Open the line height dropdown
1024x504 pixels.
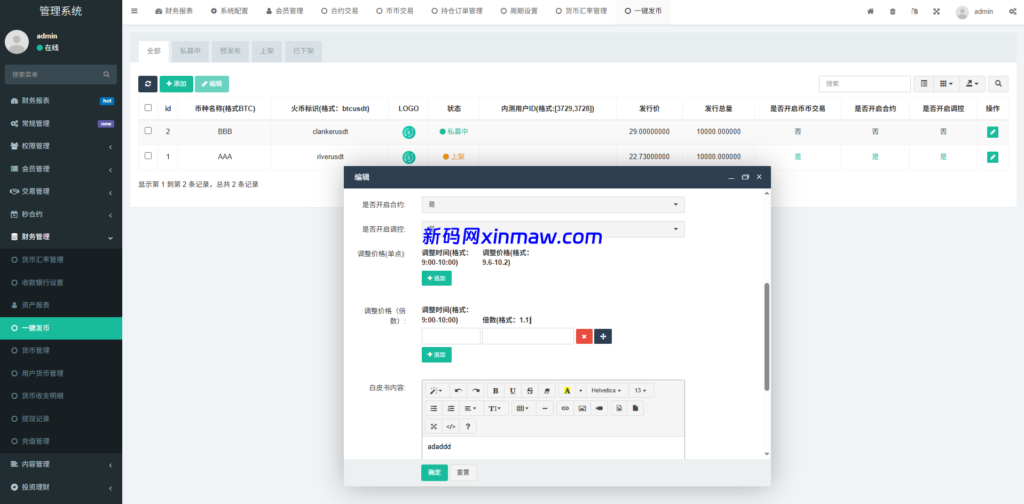[495, 409]
